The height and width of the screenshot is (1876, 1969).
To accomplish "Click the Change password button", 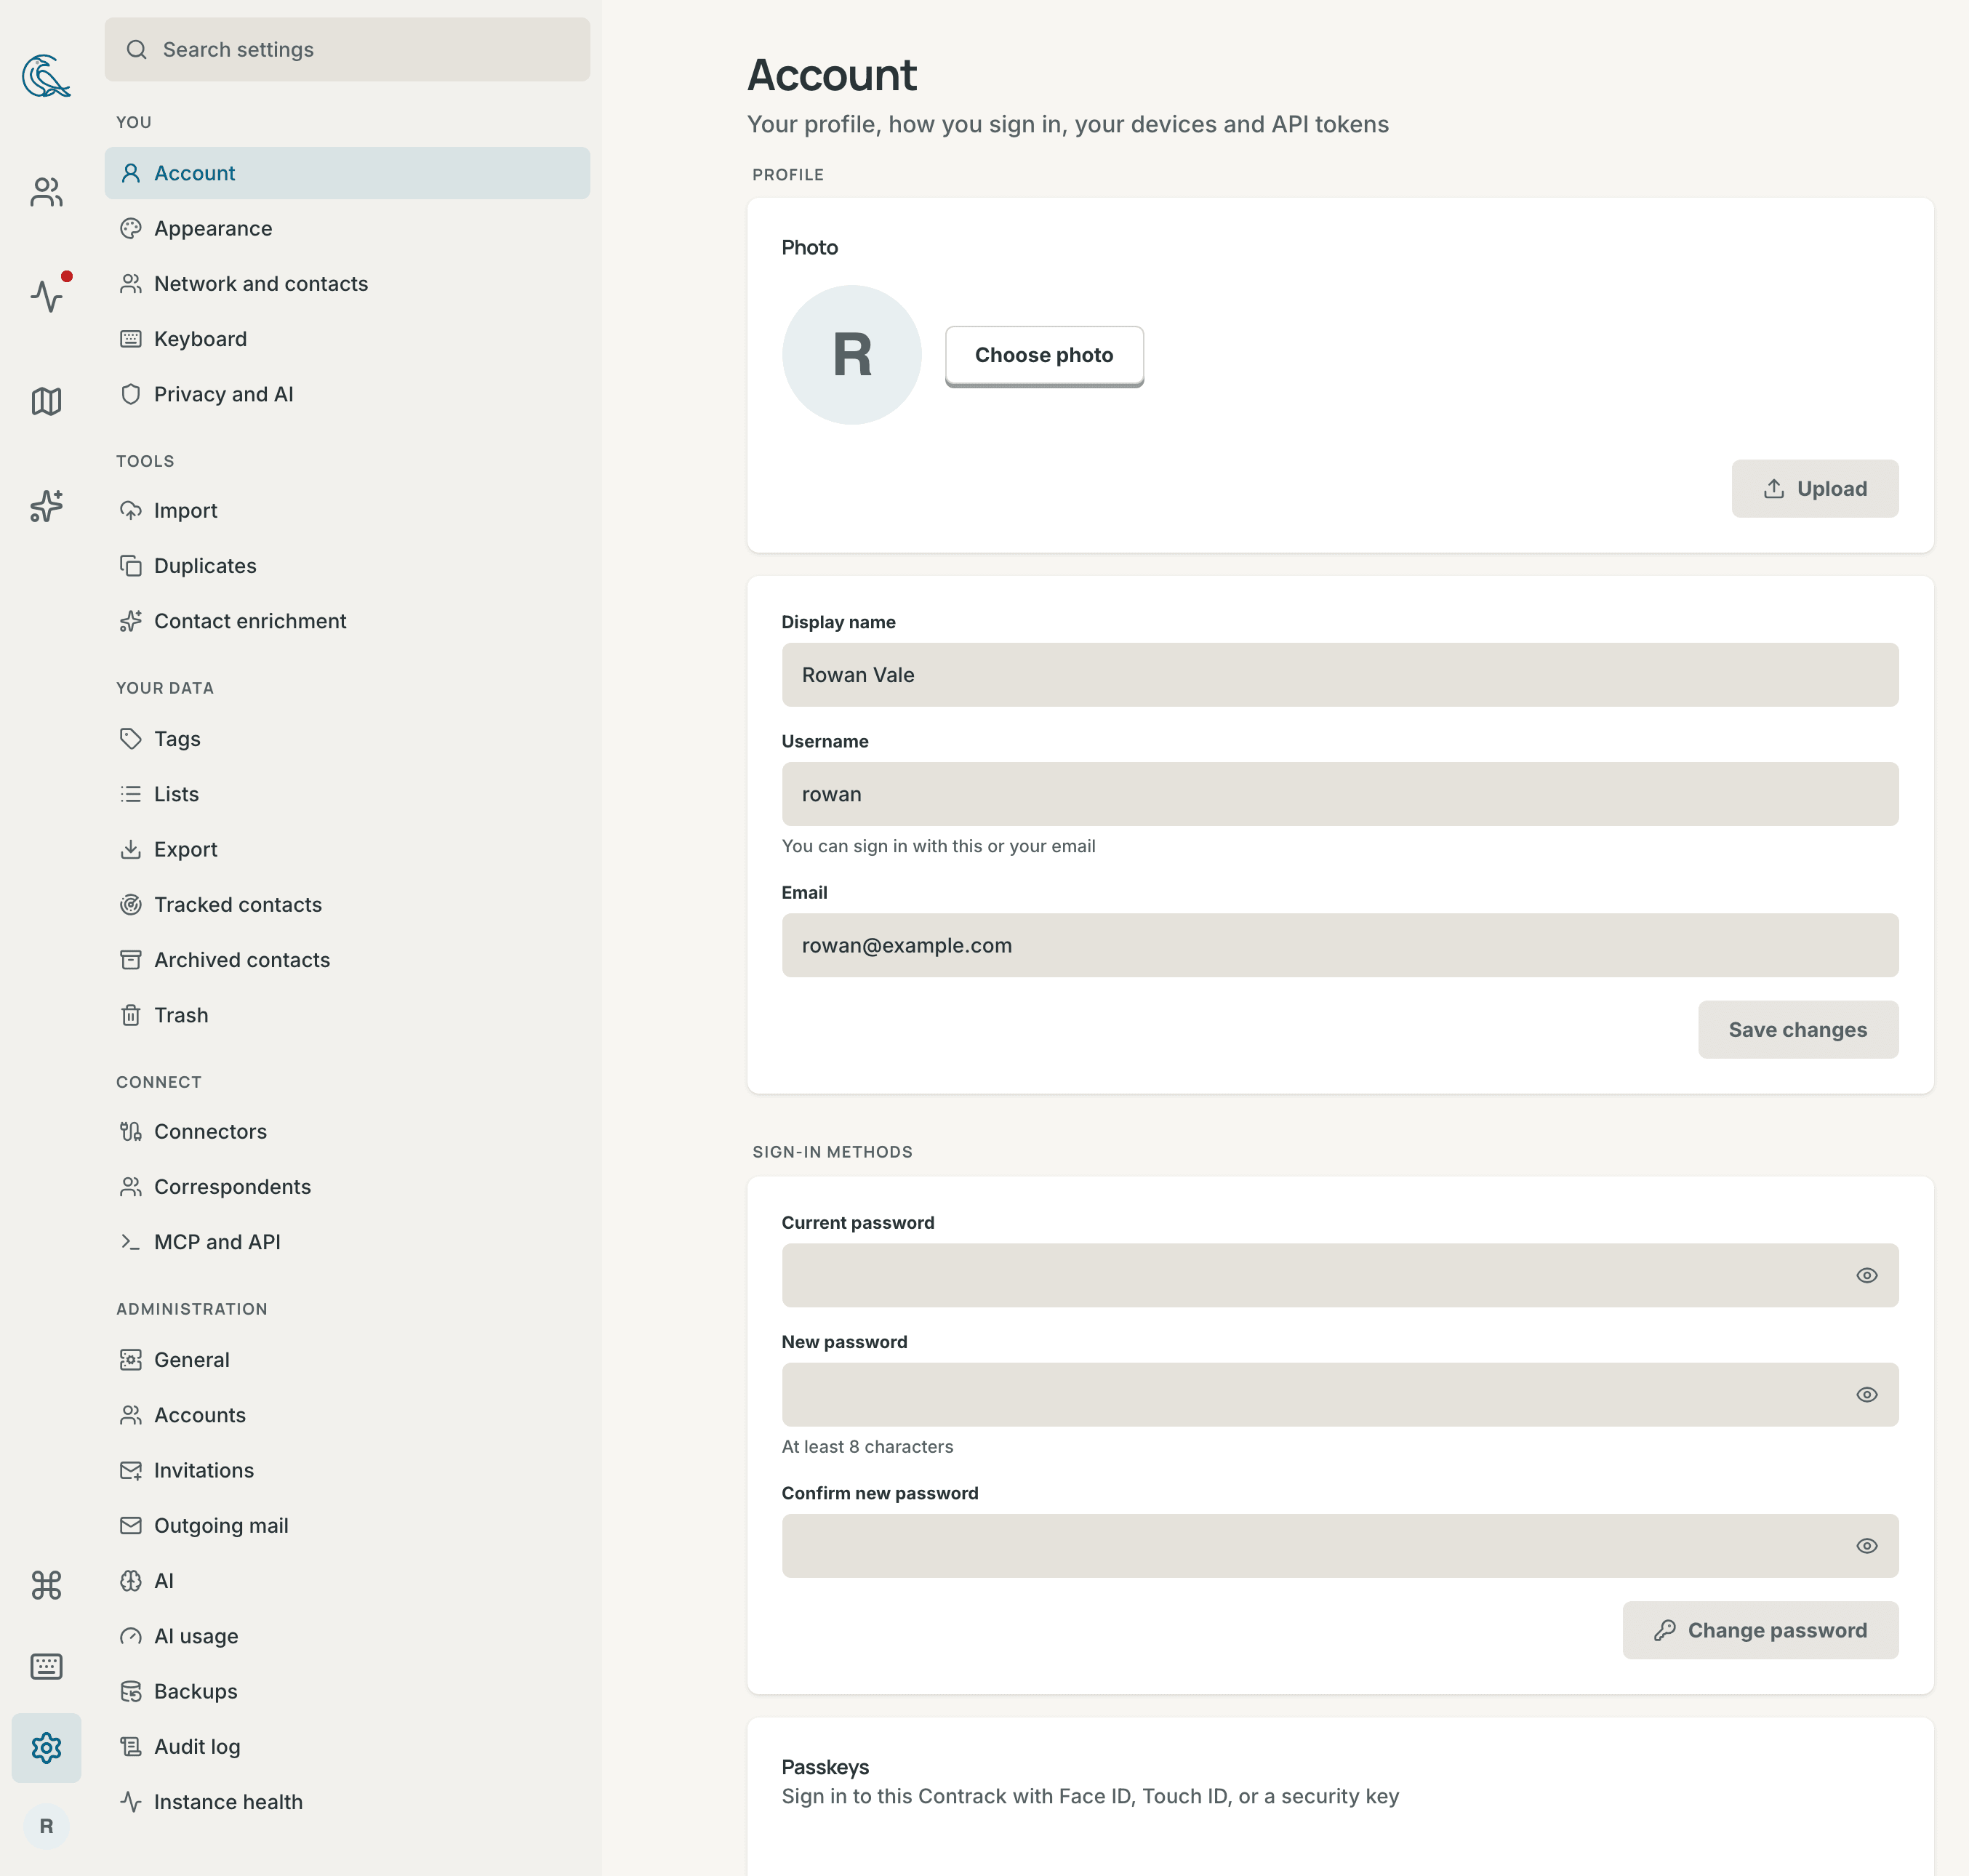I will (1760, 1630).
